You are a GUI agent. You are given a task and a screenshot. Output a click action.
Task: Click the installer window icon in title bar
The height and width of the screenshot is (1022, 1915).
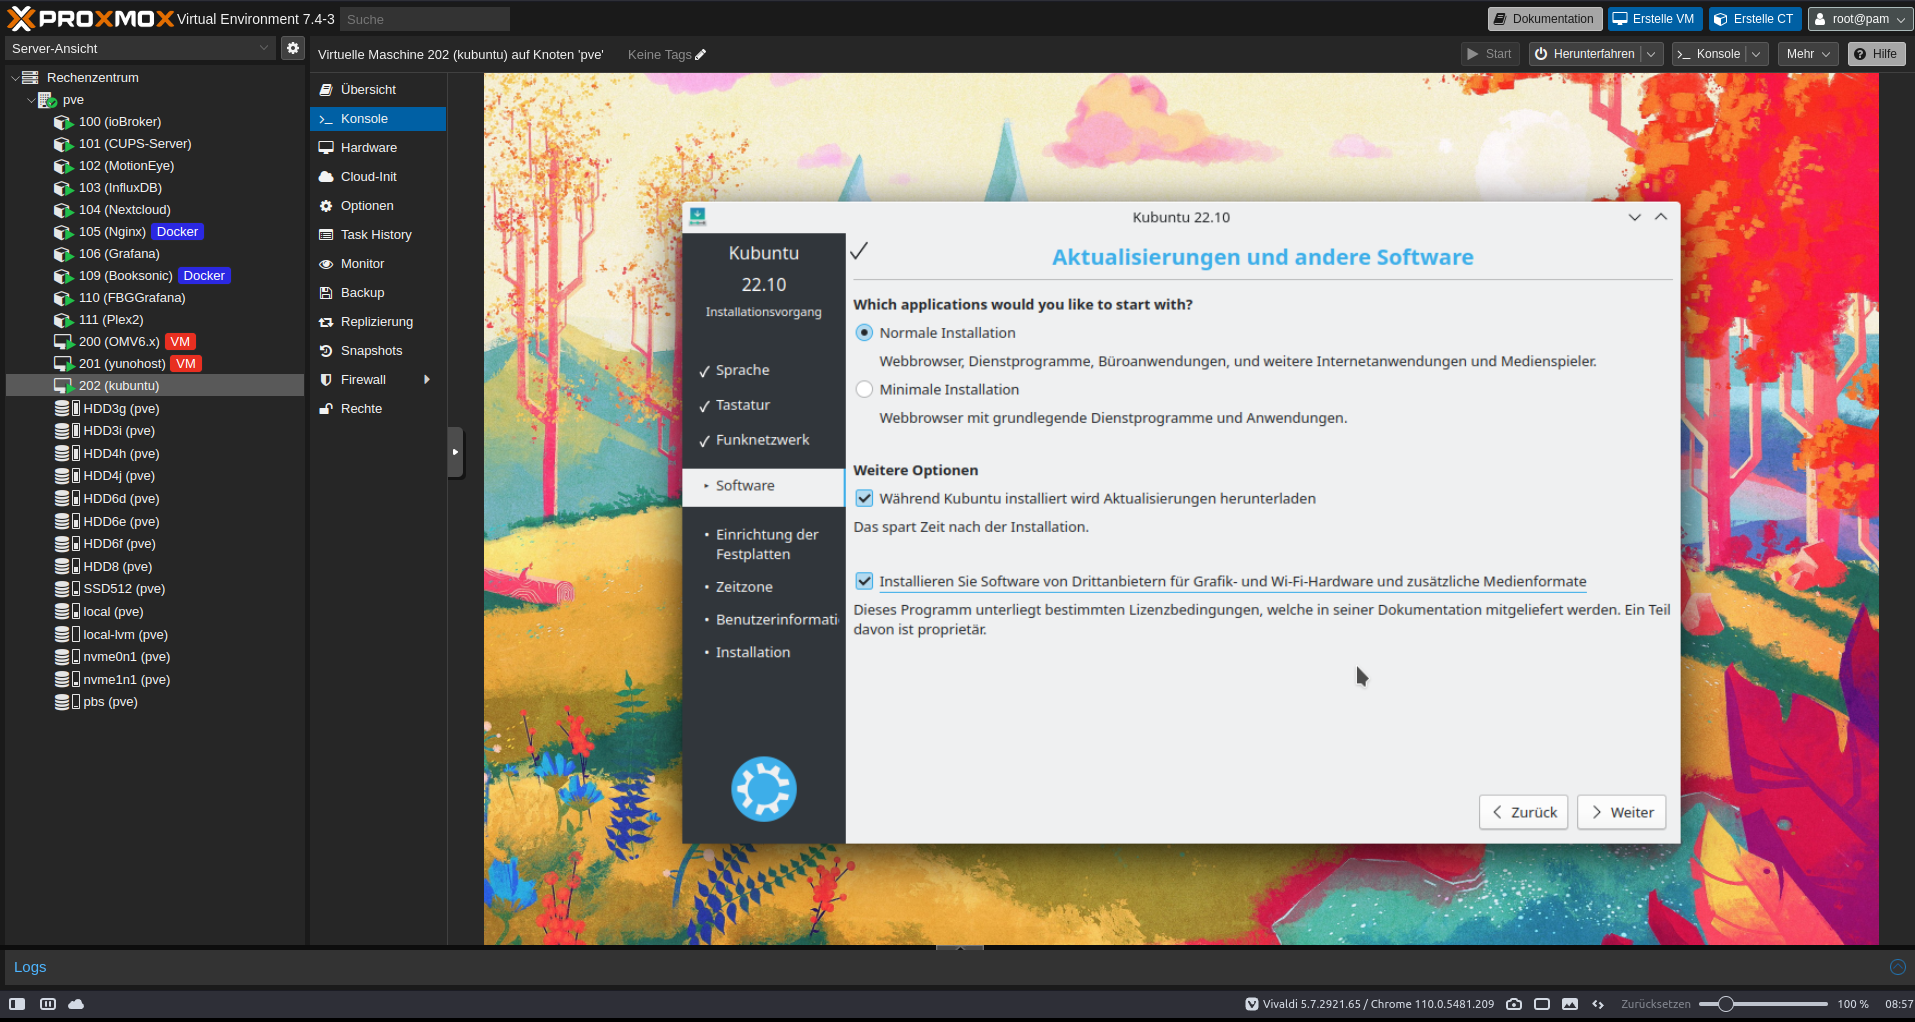pos(698,216)
